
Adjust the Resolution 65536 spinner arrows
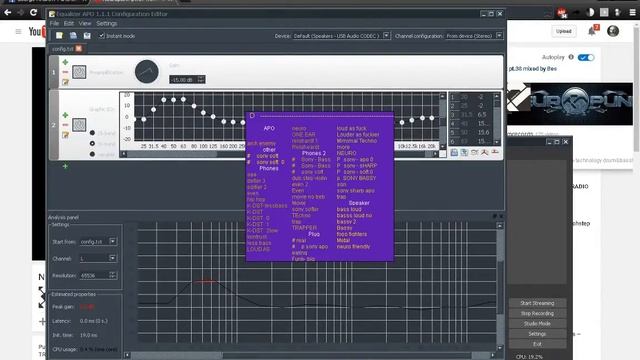click(x=113, y=276)
